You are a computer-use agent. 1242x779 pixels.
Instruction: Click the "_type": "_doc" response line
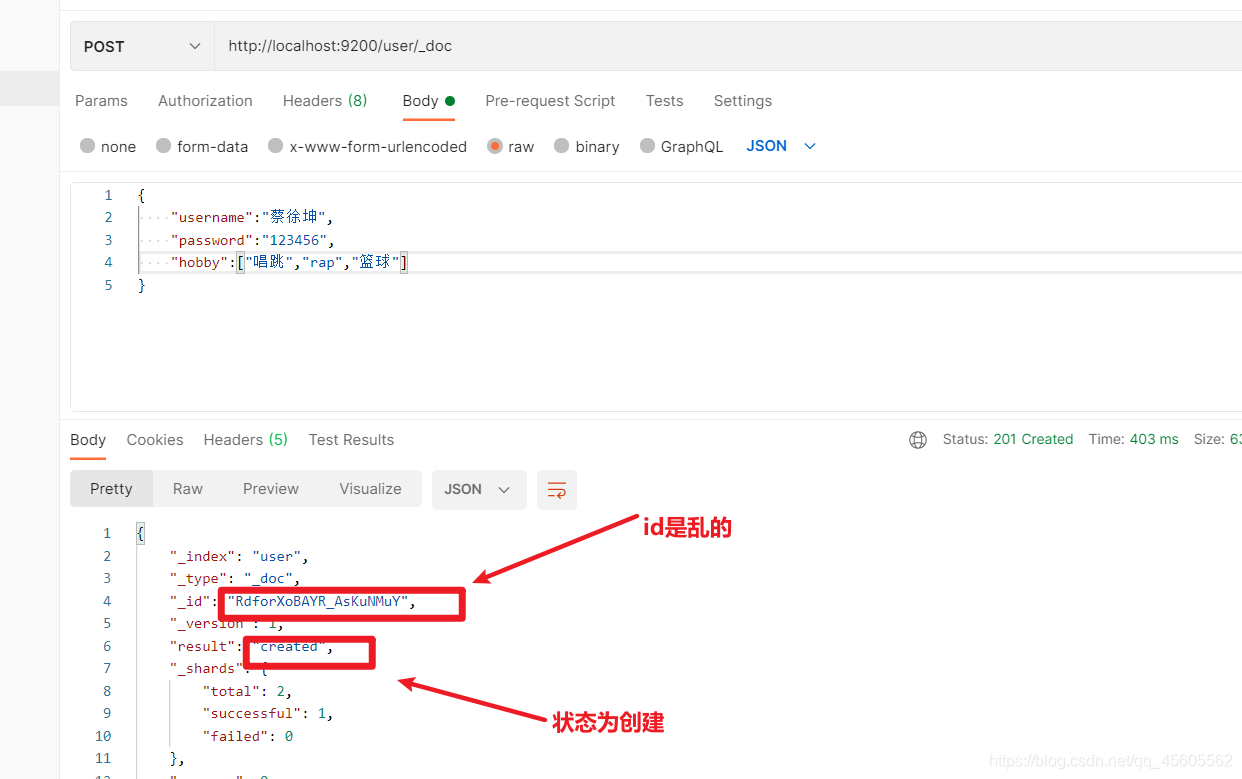point(236,578)
